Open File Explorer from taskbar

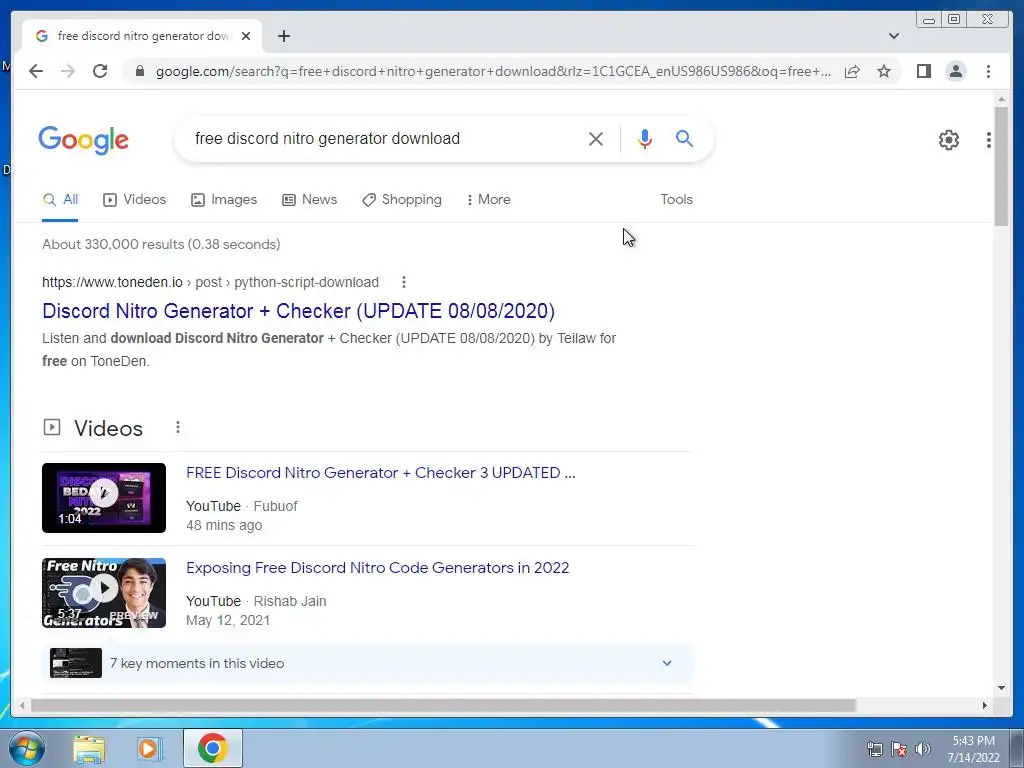pyautogui.click(x=89, y=749)
